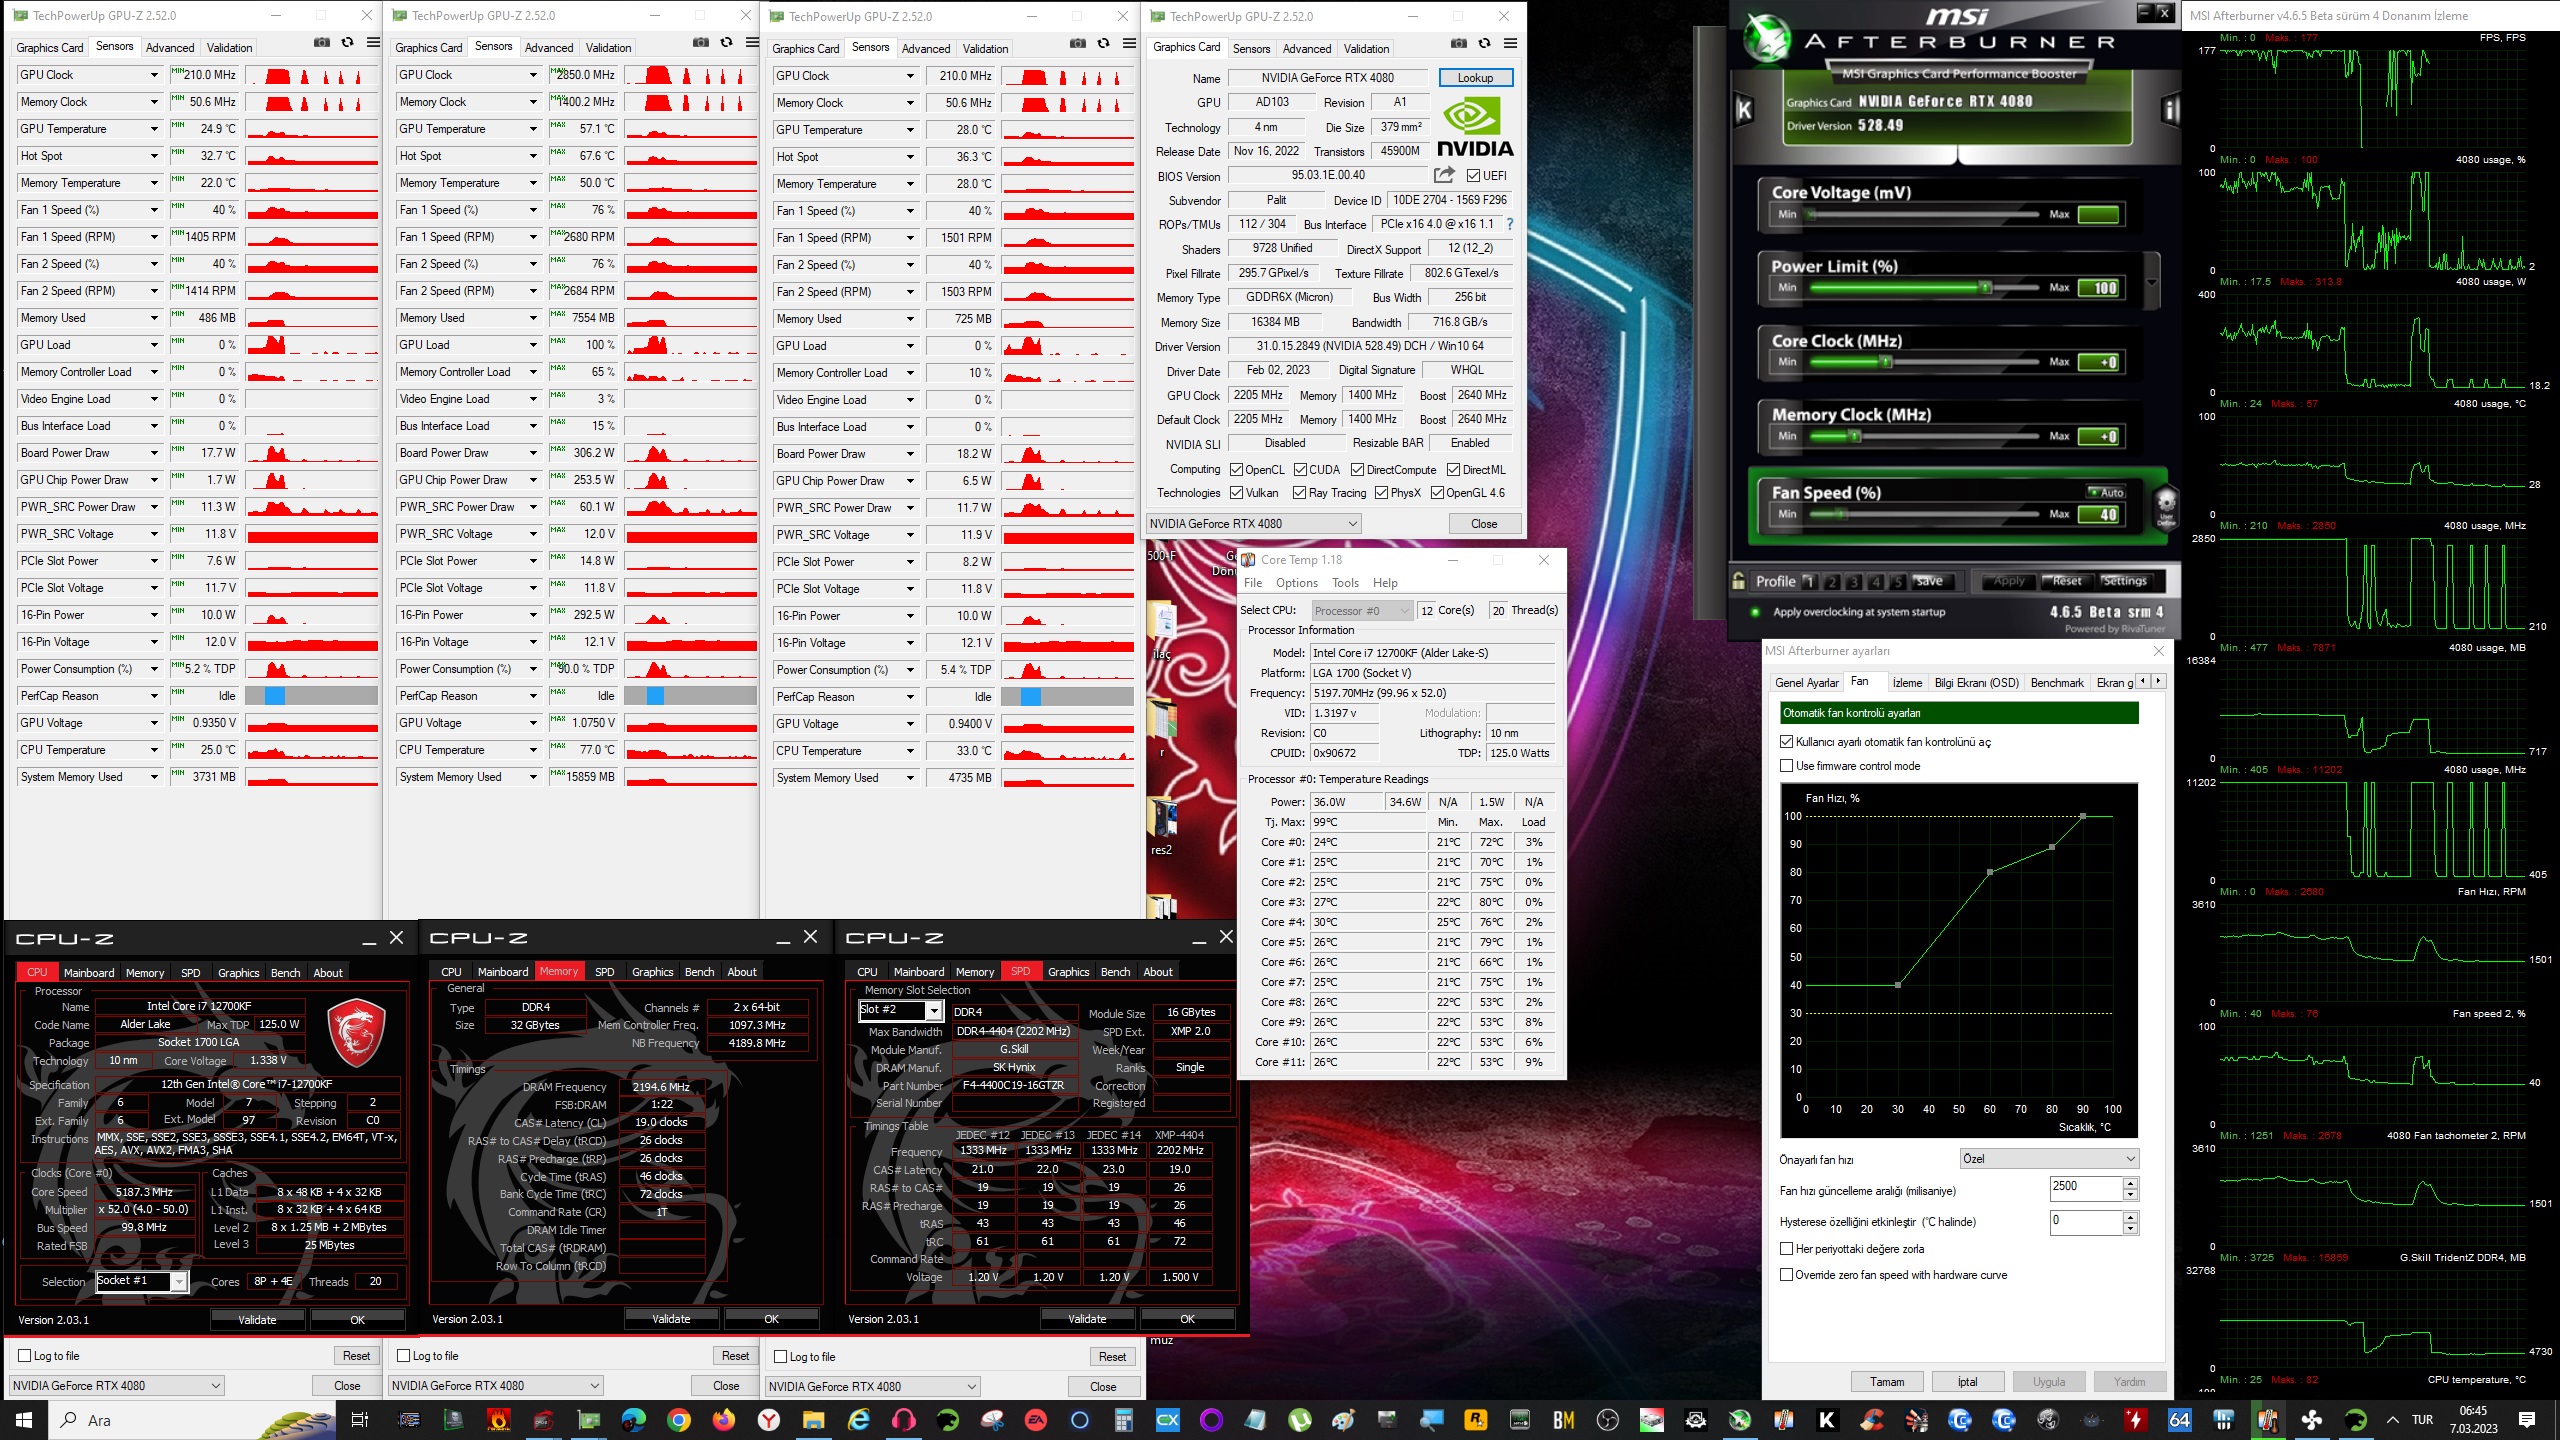Toggle the UEFI checkbox in GPU-Z
Viewport: 2560px width, 1440px height.
click(1473, 176)
